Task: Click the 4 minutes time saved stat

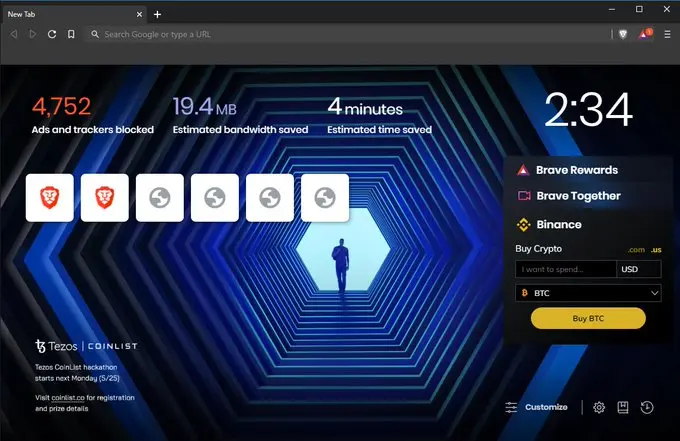Action: (365, 107)
